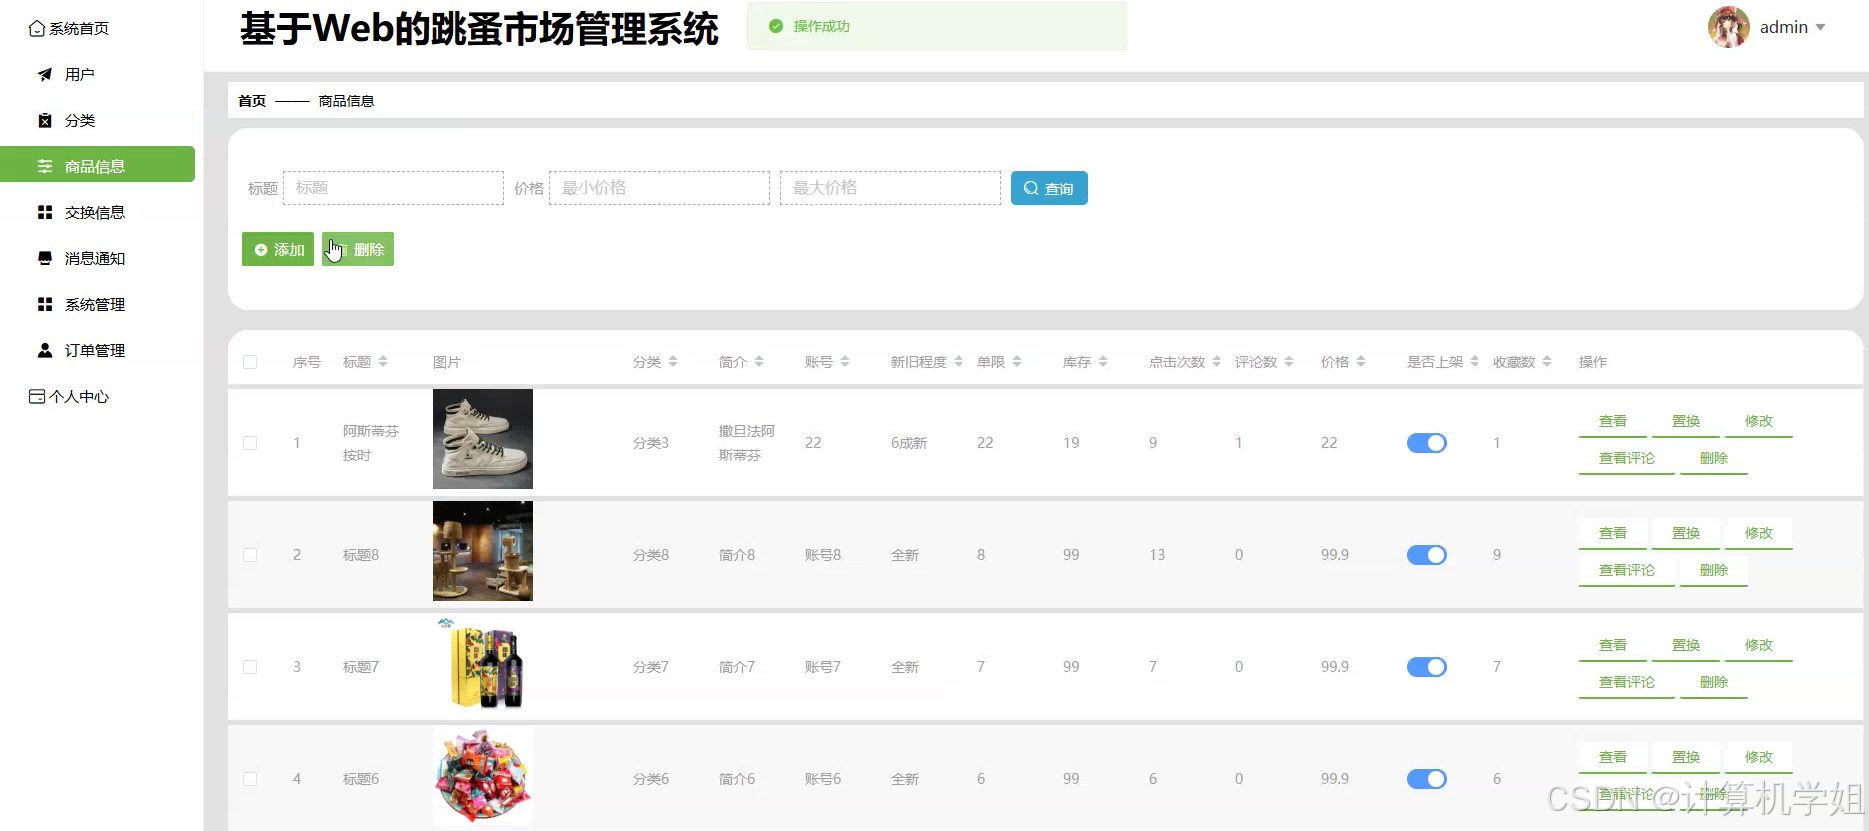Toggle 是否上架 switch for 阿斯蒂芬按时 row
1869x831 pixels.
coord(1427,443)
